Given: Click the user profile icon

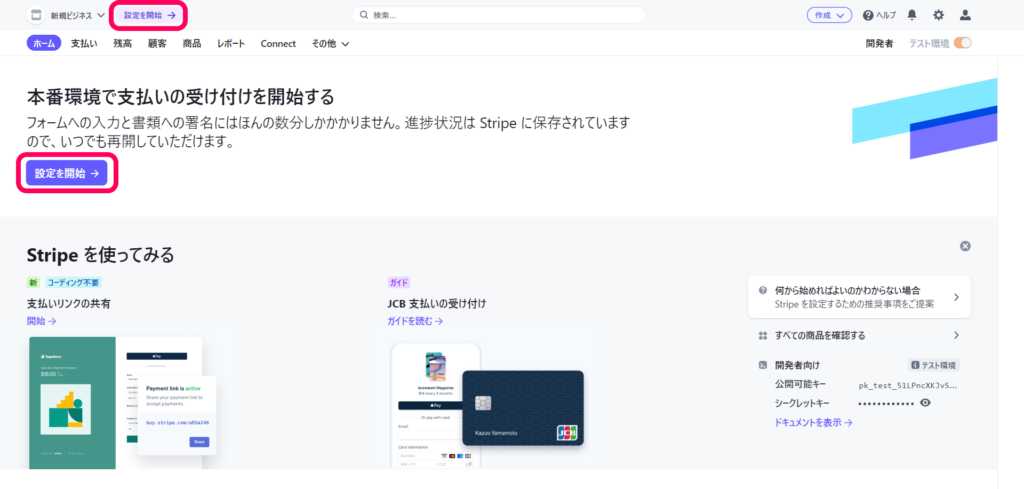Looking at the screenshot, I should tap(965, 15).
